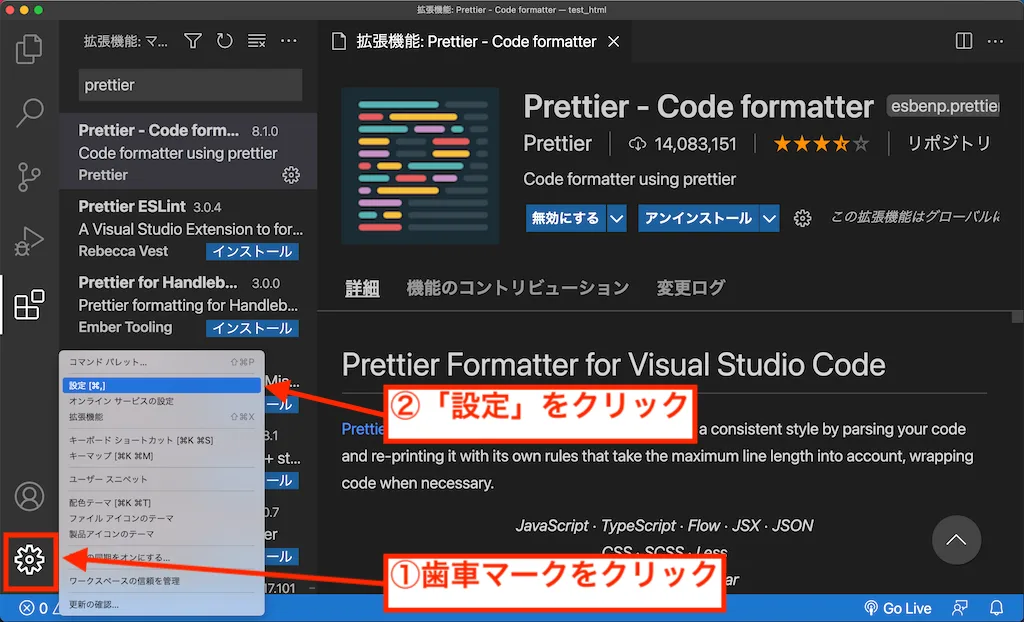The image size is (1024, 622).
Task: Click the Prettier publisher name link
Action: click(x=558, y=144)
